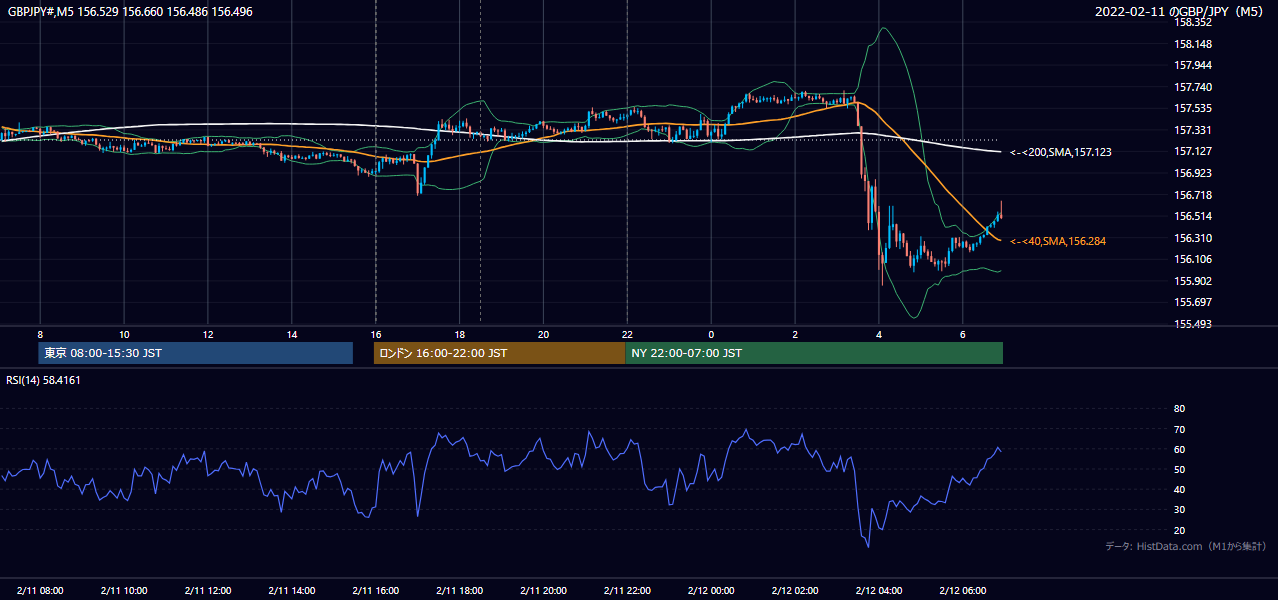Click the hour tick 10 under price chart
The height and width of the screenshot is (600, 1278).
pyautogui.click(x=124, y=334)
